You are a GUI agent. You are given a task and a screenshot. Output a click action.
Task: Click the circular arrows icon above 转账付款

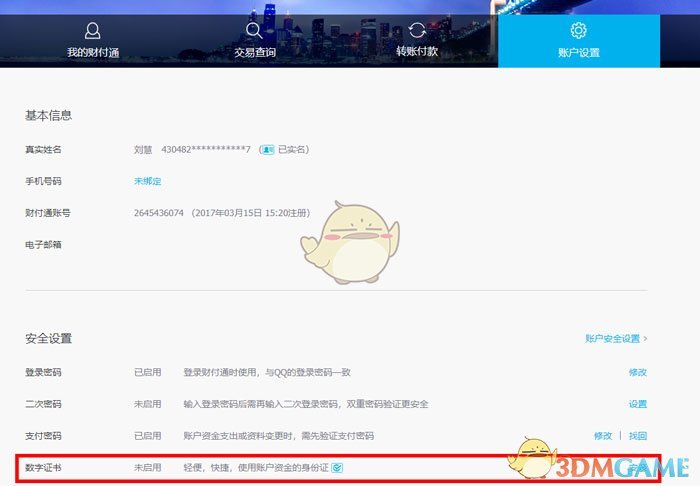[417, 30]
